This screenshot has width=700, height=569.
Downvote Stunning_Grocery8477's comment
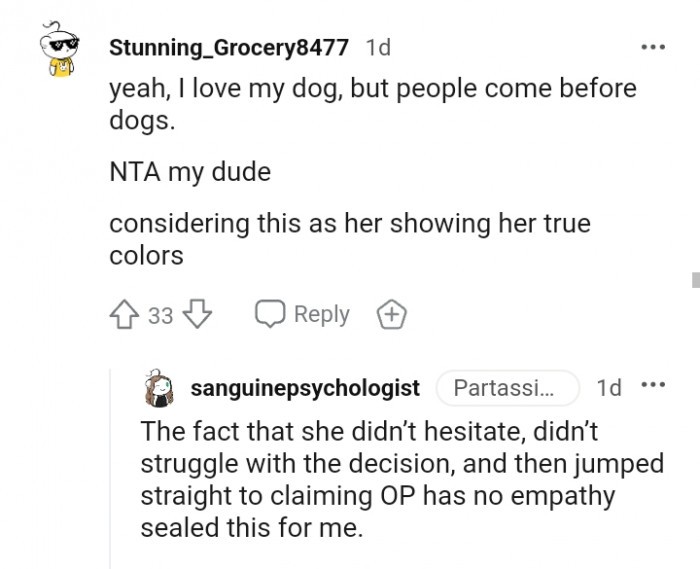(199, 315)
